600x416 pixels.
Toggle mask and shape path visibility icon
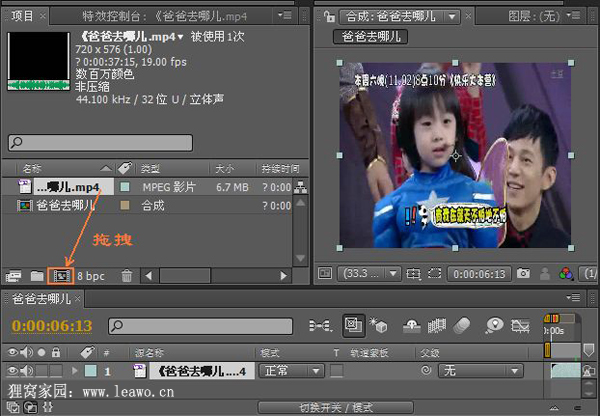435,274
